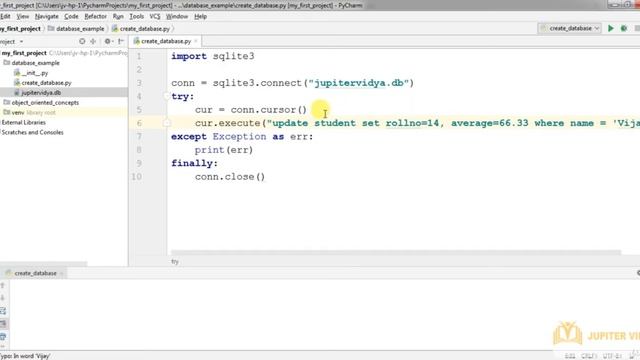The width and height of the screenshot is (640, 360).
Task: Click the jupitervidya.db file icon
Action: (x=17, y=93)
